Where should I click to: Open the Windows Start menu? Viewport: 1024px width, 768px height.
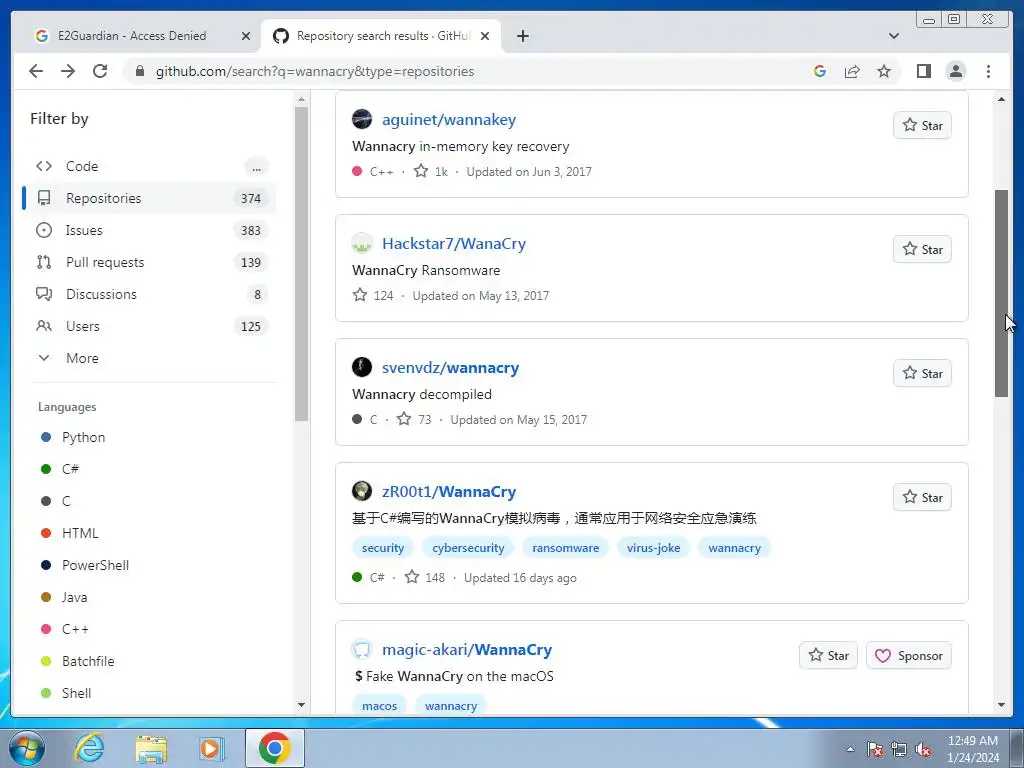(x=27, y=748)
